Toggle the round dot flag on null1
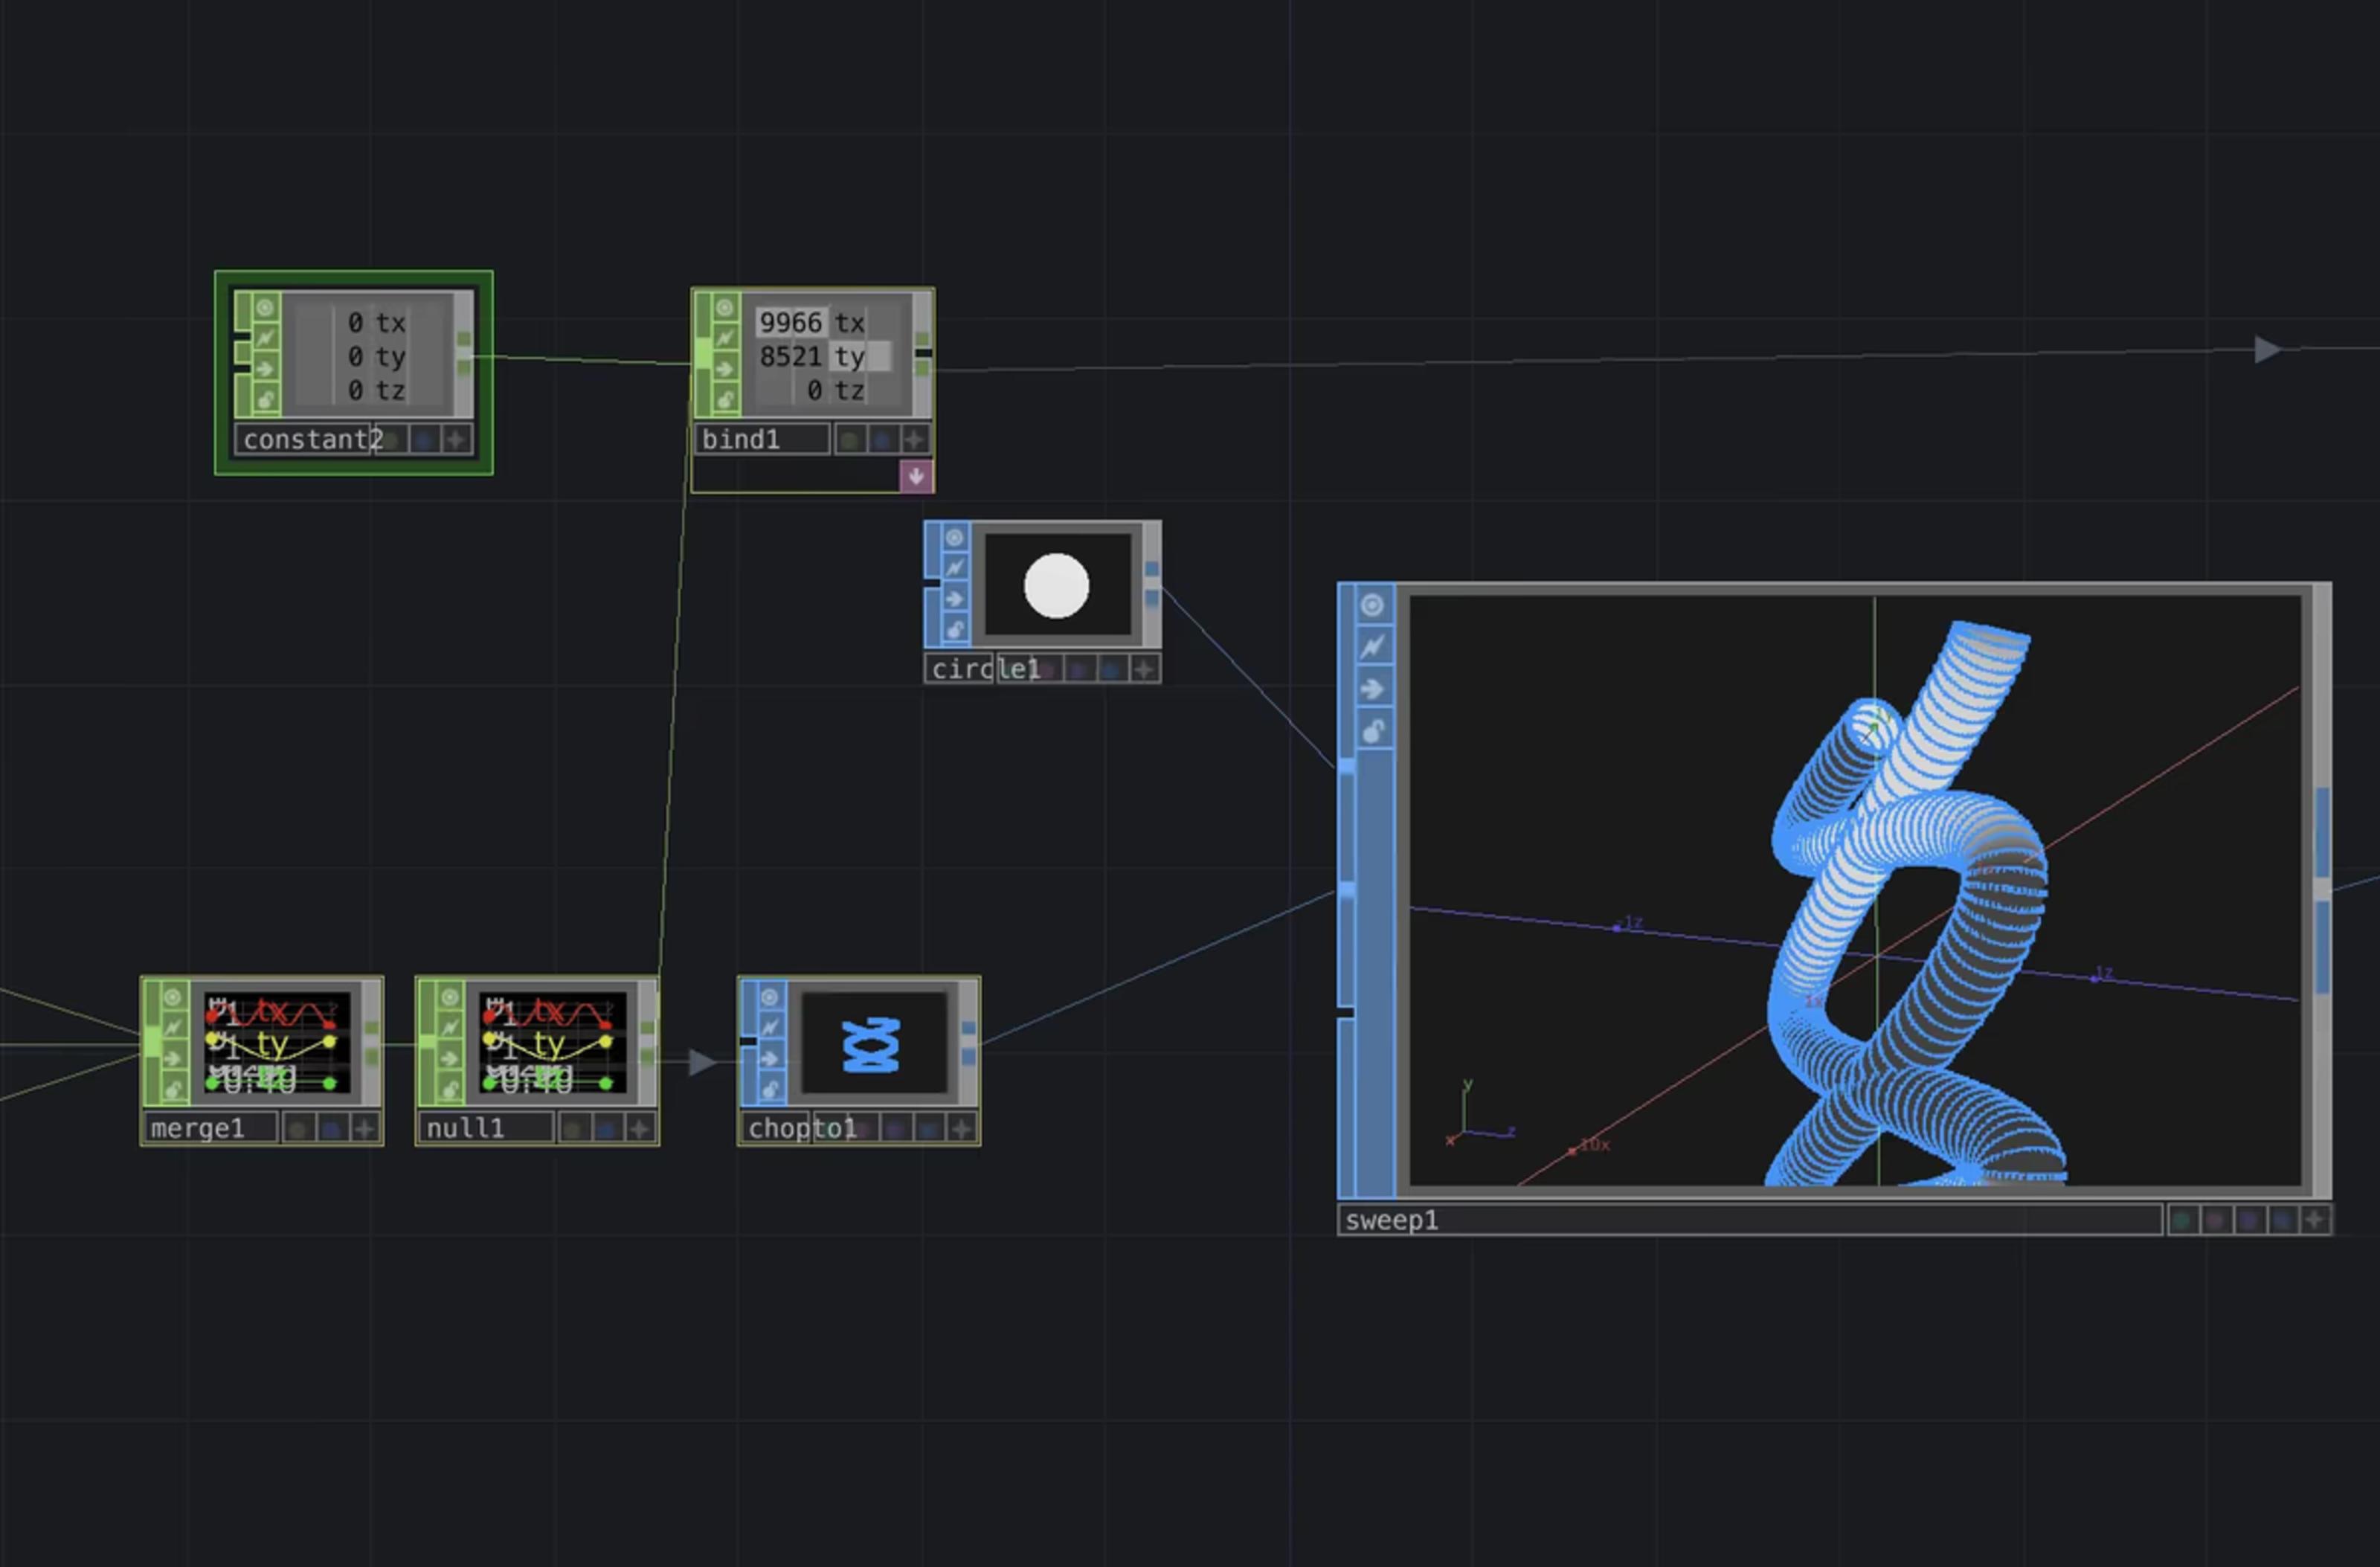This screenshot has height=1567, width=2380. pos(573,1129)
